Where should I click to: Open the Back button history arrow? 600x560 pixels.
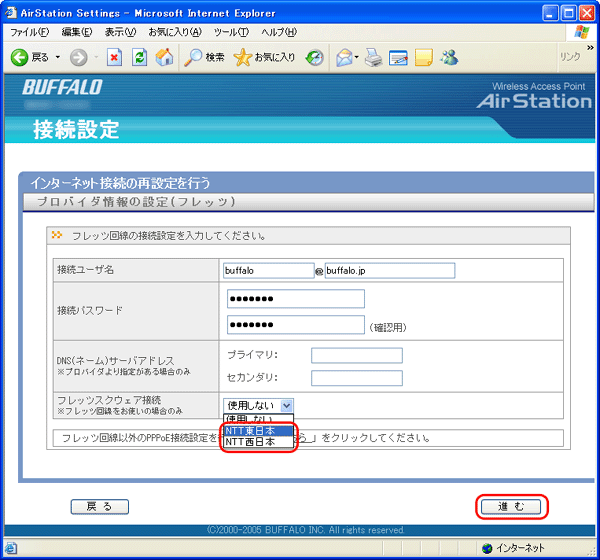pos(58,57)
